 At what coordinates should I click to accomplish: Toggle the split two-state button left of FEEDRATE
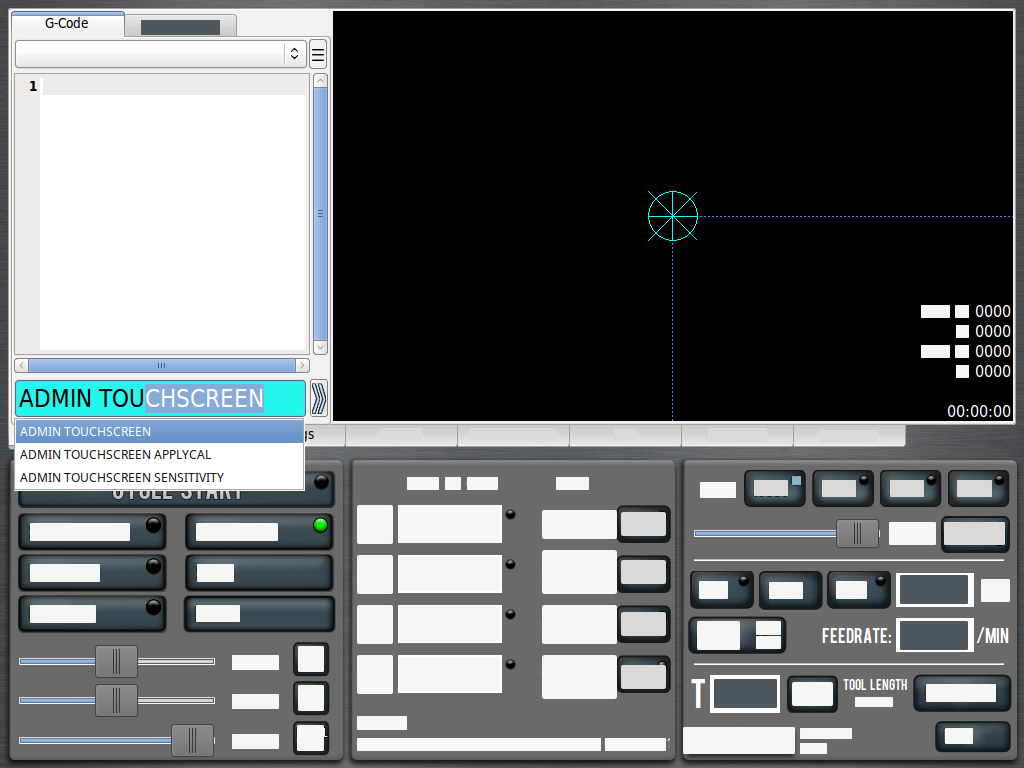click(737, 635)
